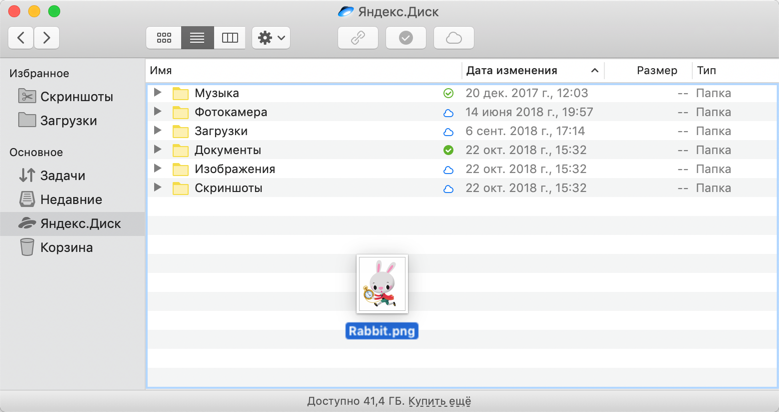
Task: Open Яндекс.Диск in the sidebar
Action: 80,224
